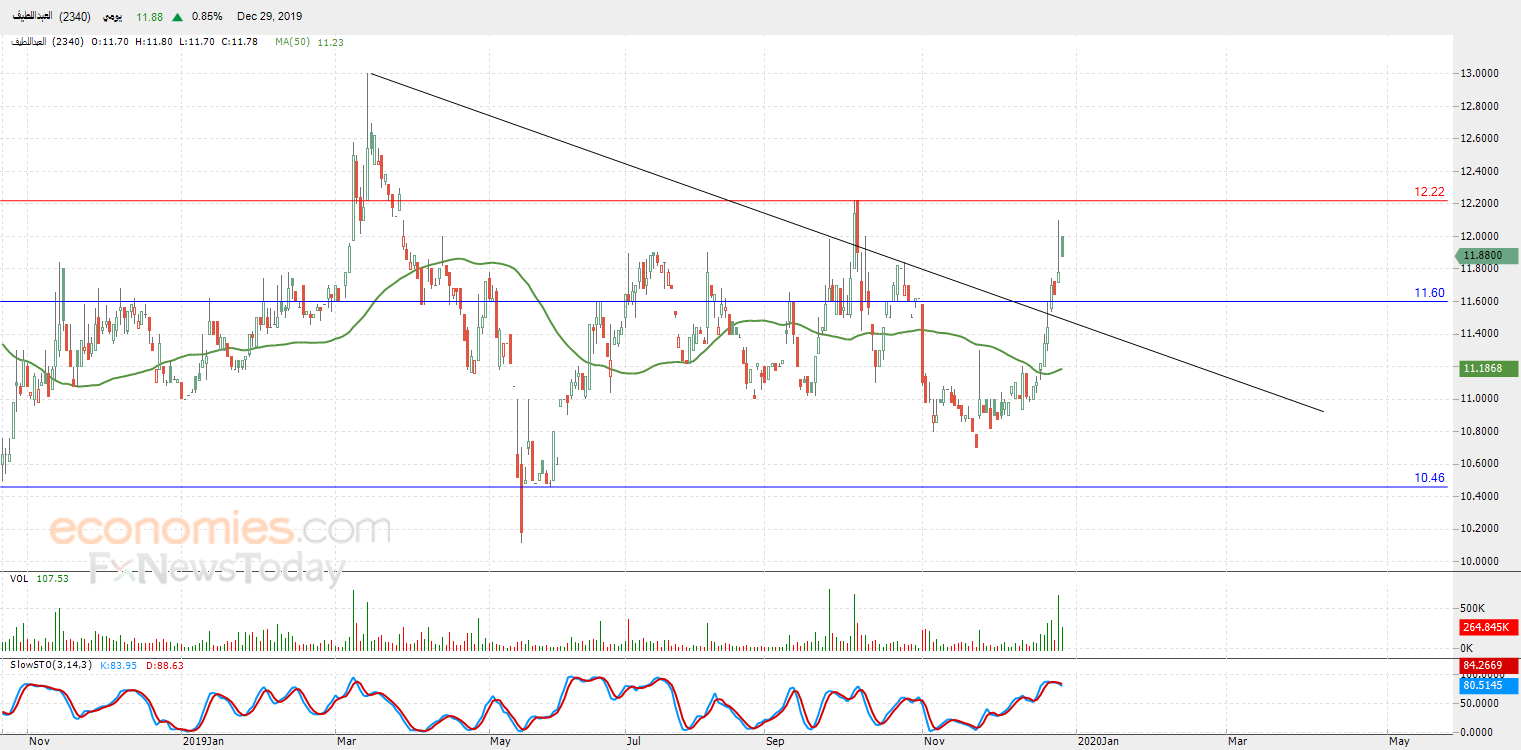
Task: Click the 2019Jan time axis label
Action: click(203, 741)
